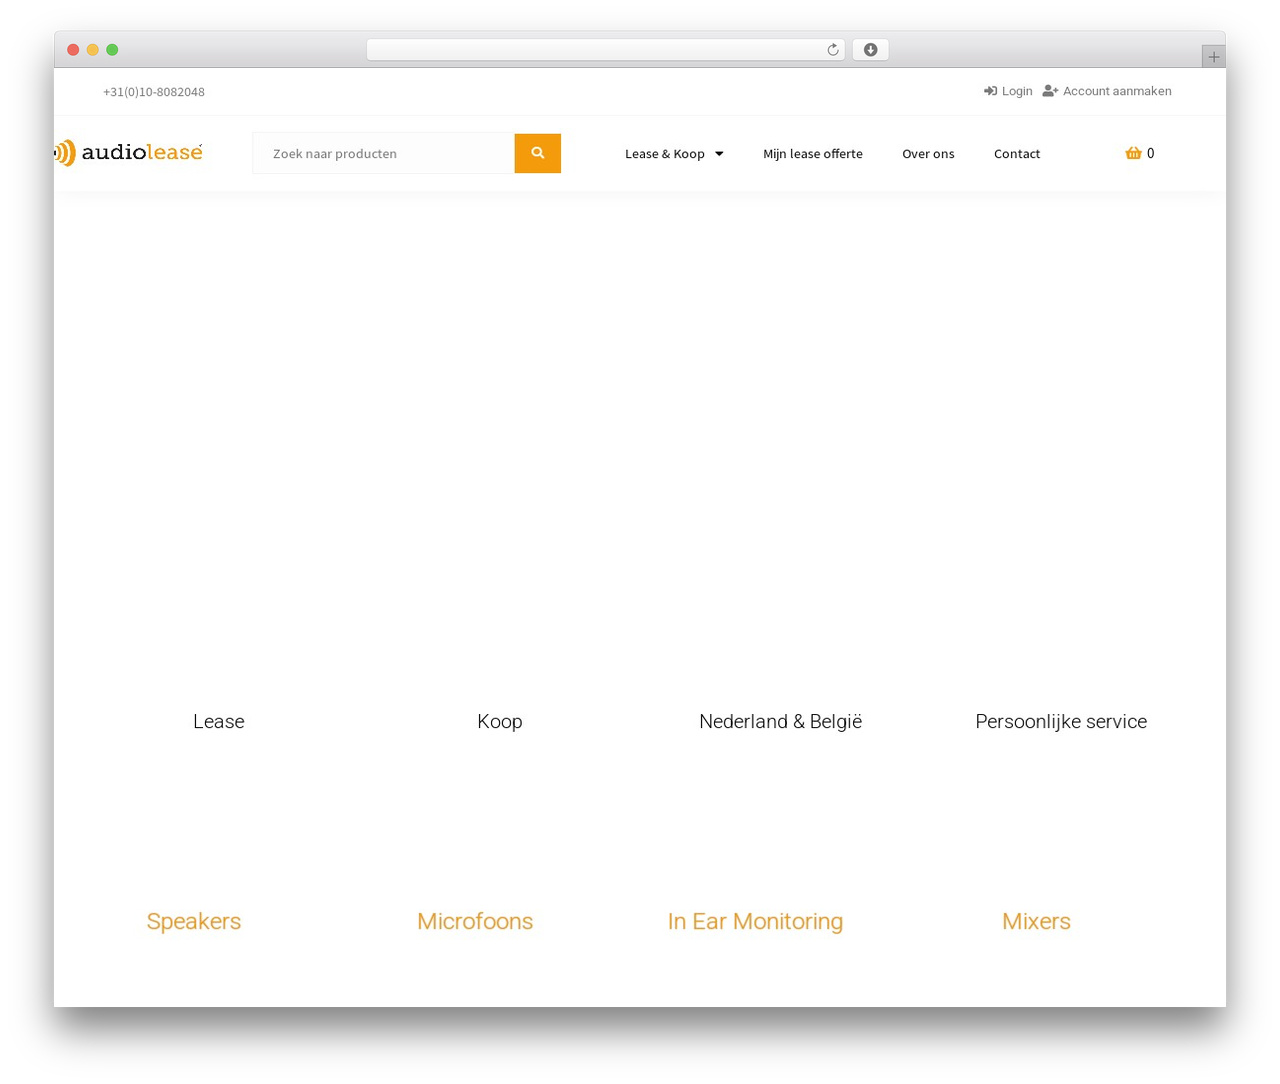
Task: Expand the Lease & Koop dropdown arrow
Action: pos(719,154)
